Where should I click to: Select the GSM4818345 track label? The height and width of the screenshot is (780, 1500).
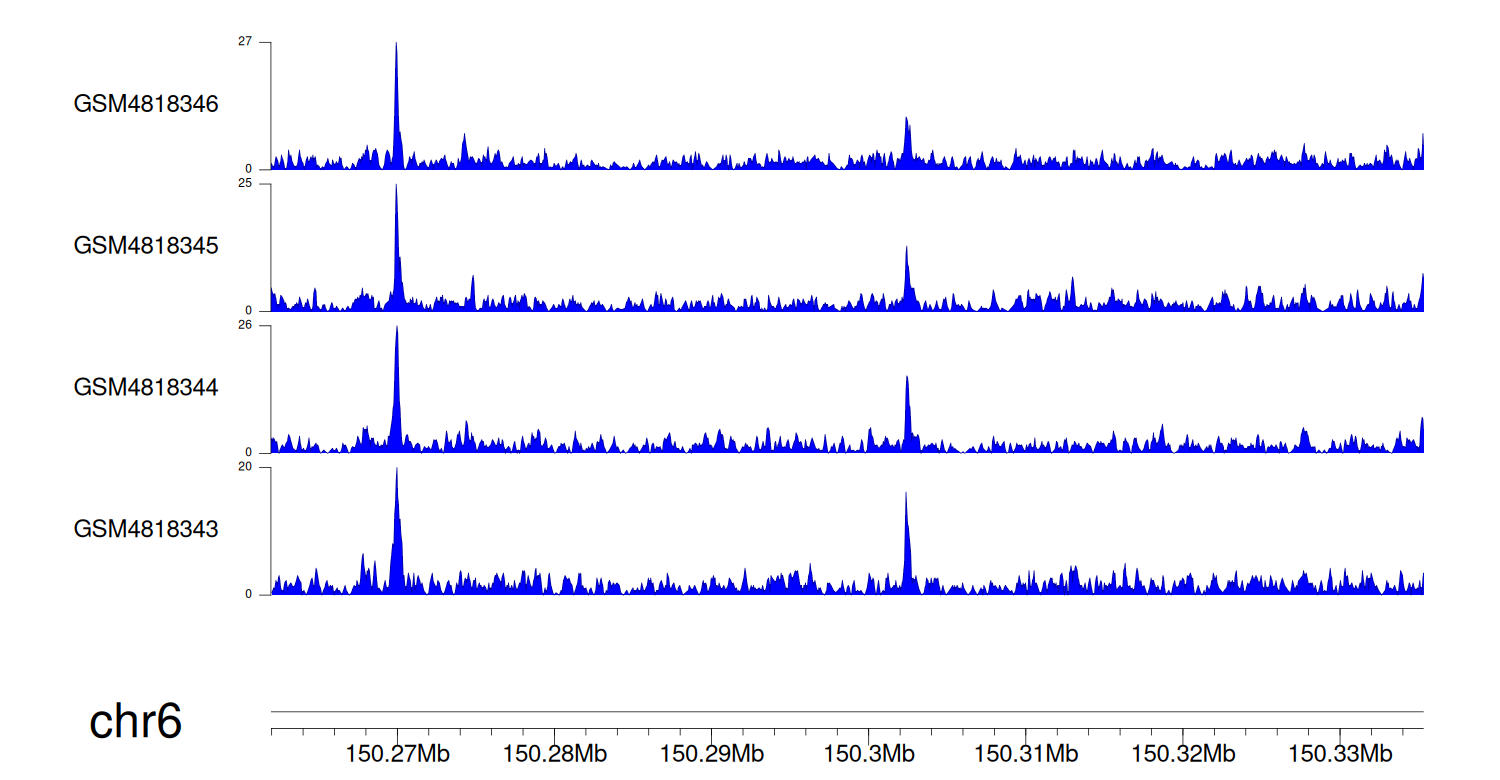[146, 246]
